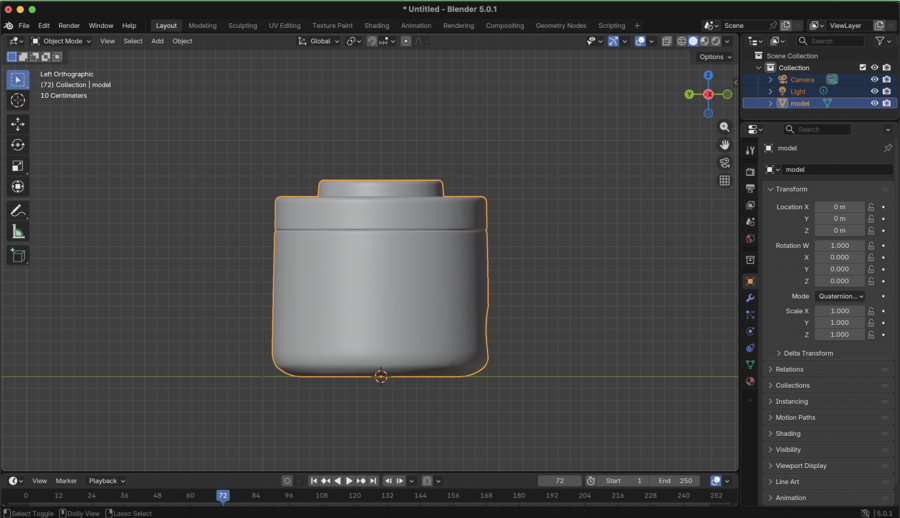Click the viewport Options button
This screenshot has width=900, height=518.
pos(715,57)
